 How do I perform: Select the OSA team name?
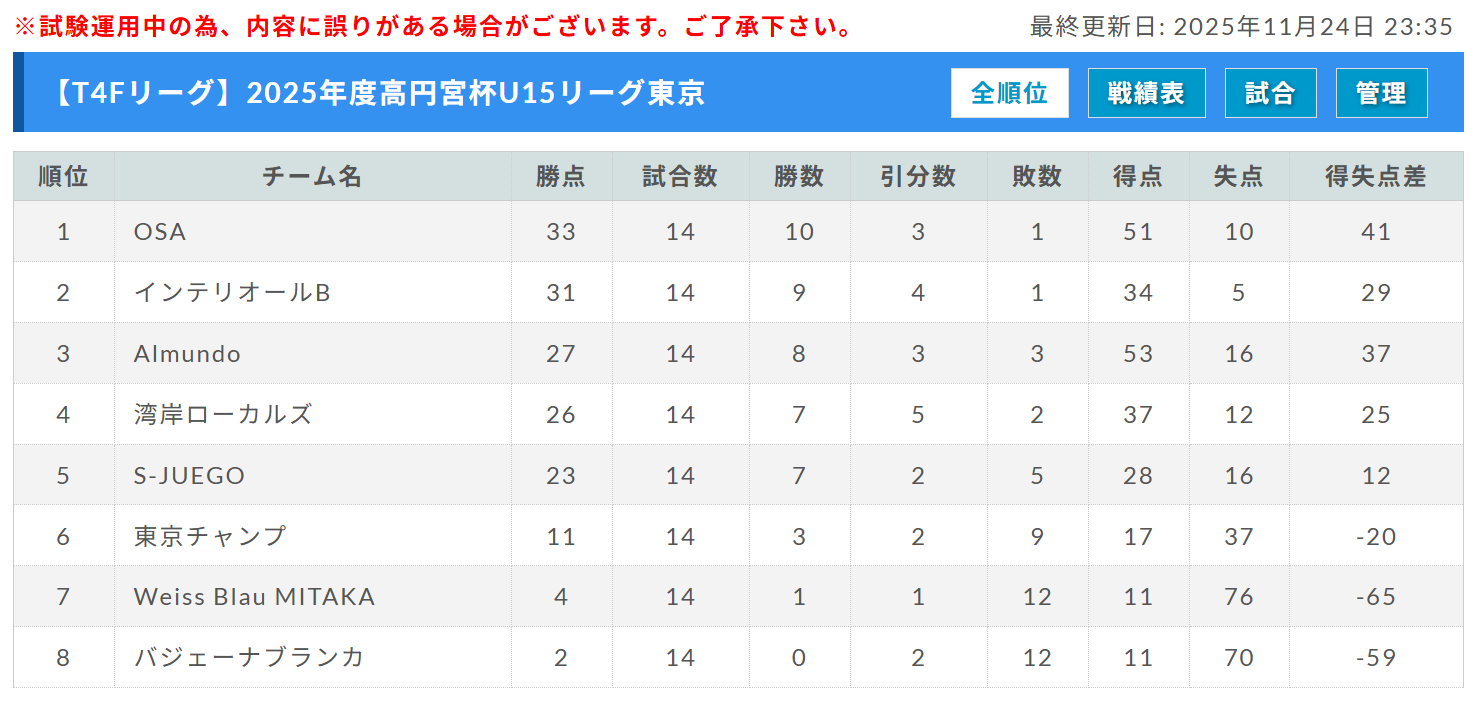(160, 232)
